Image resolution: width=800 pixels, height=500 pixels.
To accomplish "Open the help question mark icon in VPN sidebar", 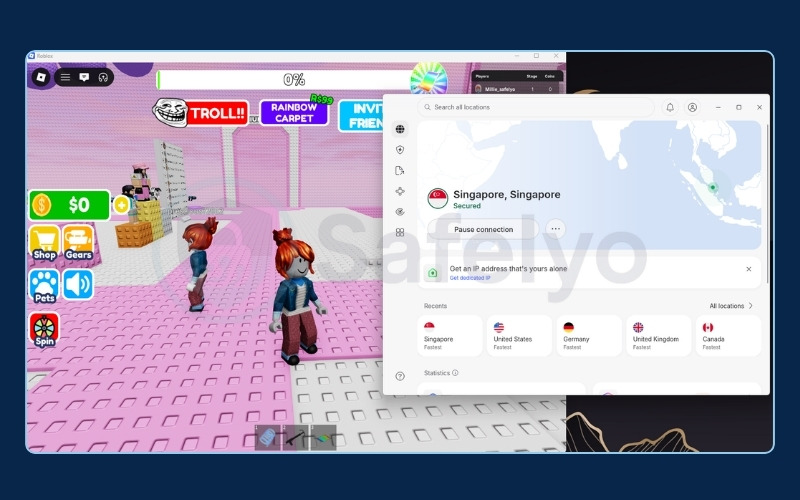I will [x=400, y=376].
